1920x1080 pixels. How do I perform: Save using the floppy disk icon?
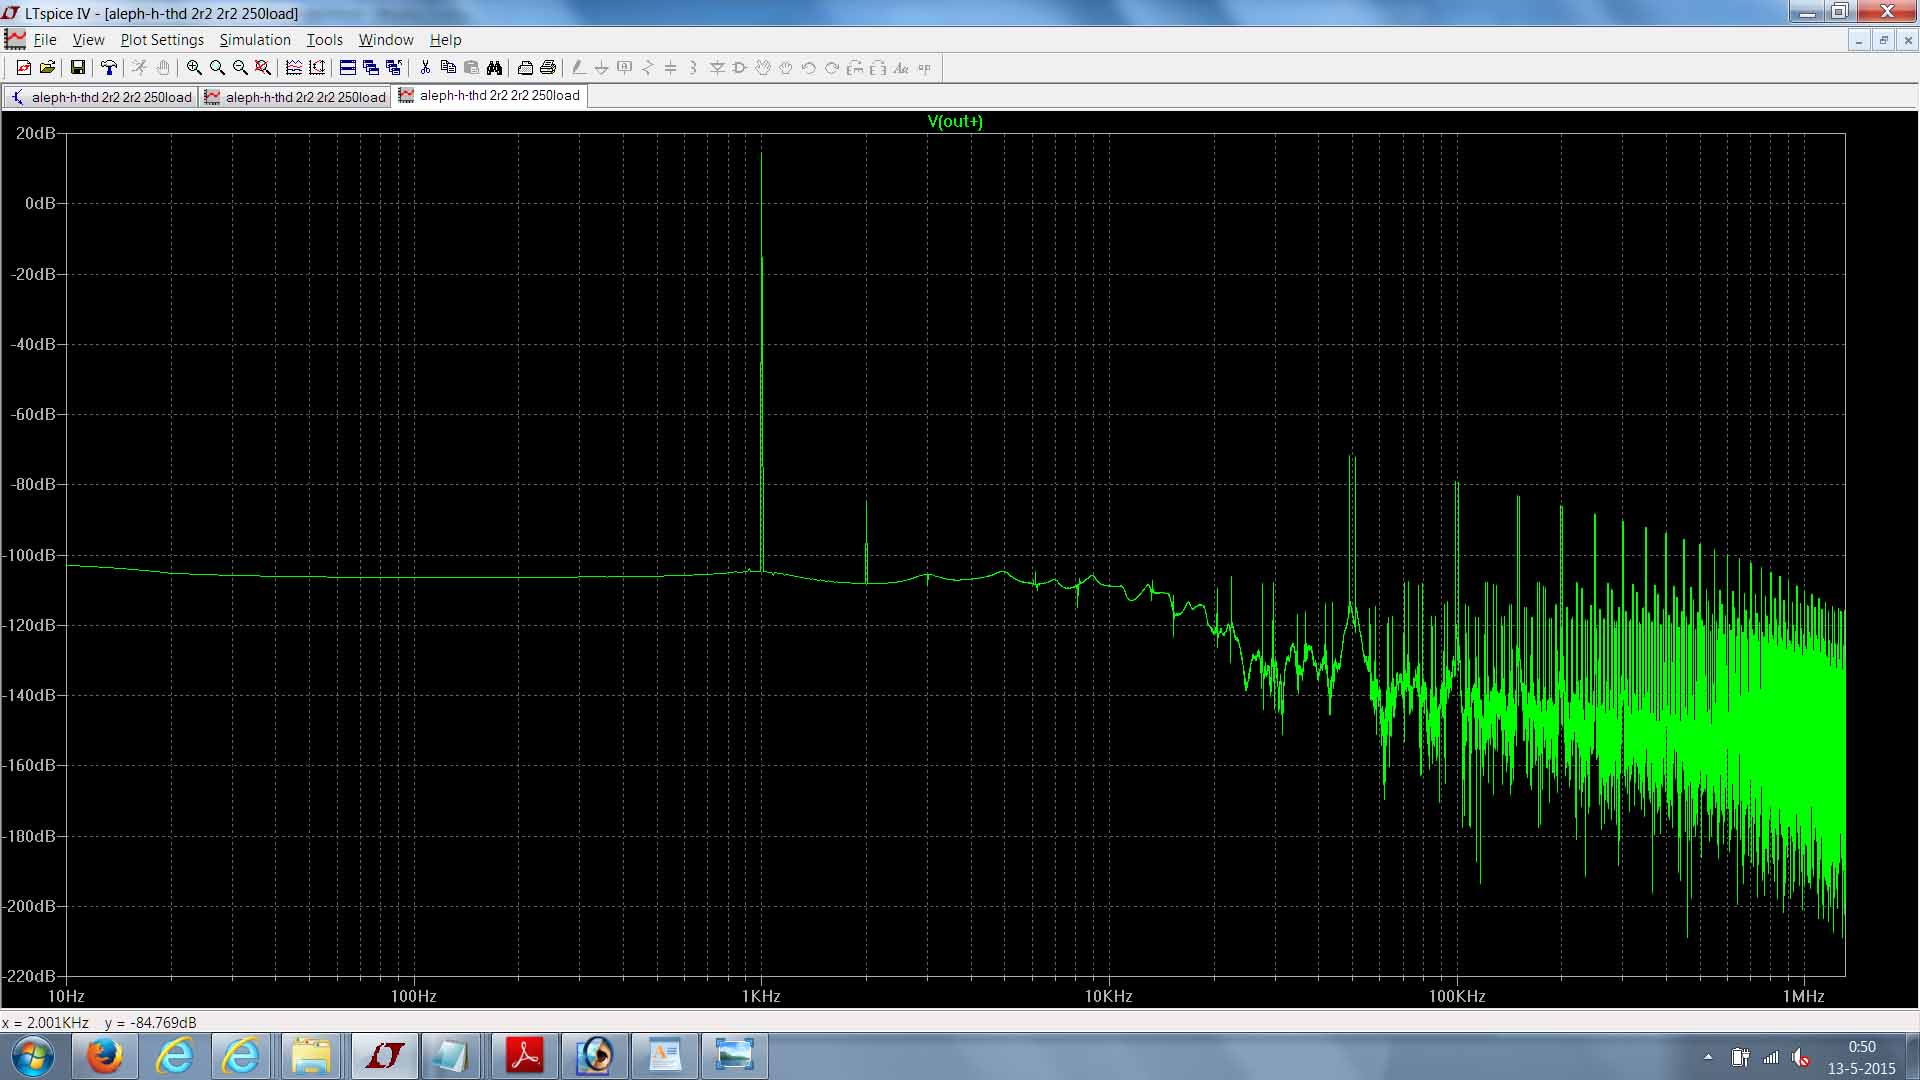(77, 68)
